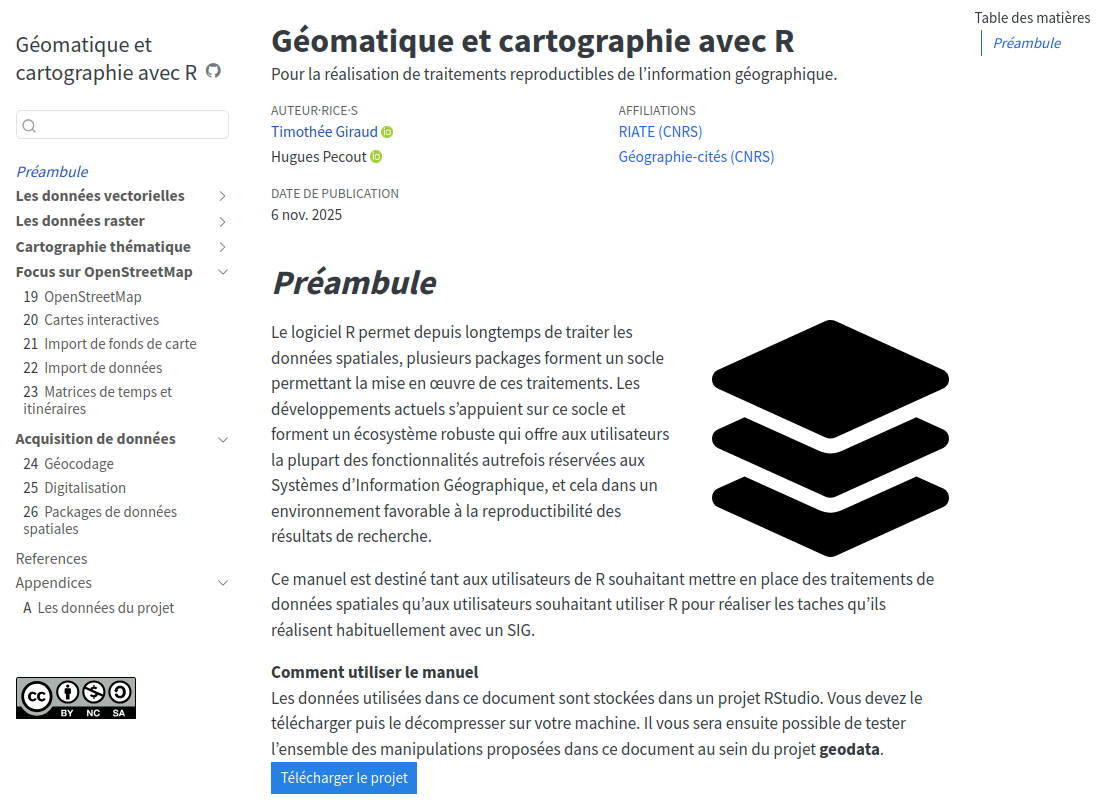Expand Les données vectorielles section

coord(223,196)
